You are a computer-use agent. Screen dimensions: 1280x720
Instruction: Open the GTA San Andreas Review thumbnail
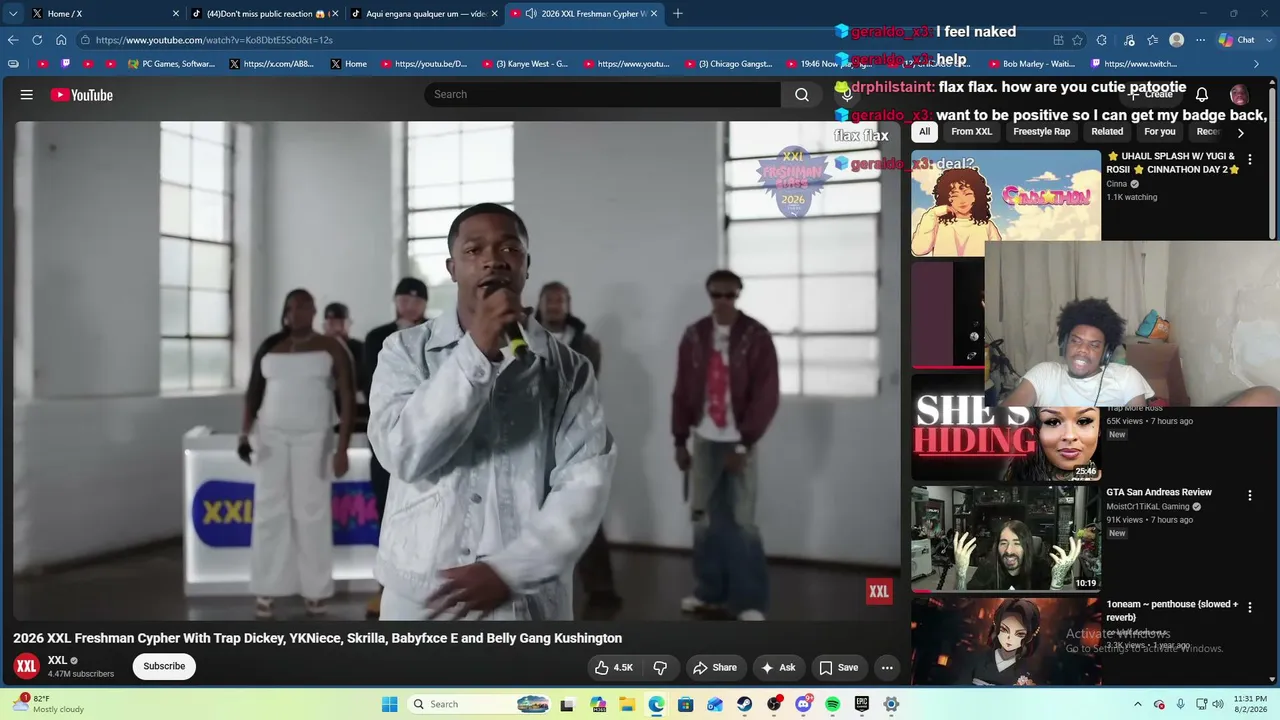(1006, 540)
